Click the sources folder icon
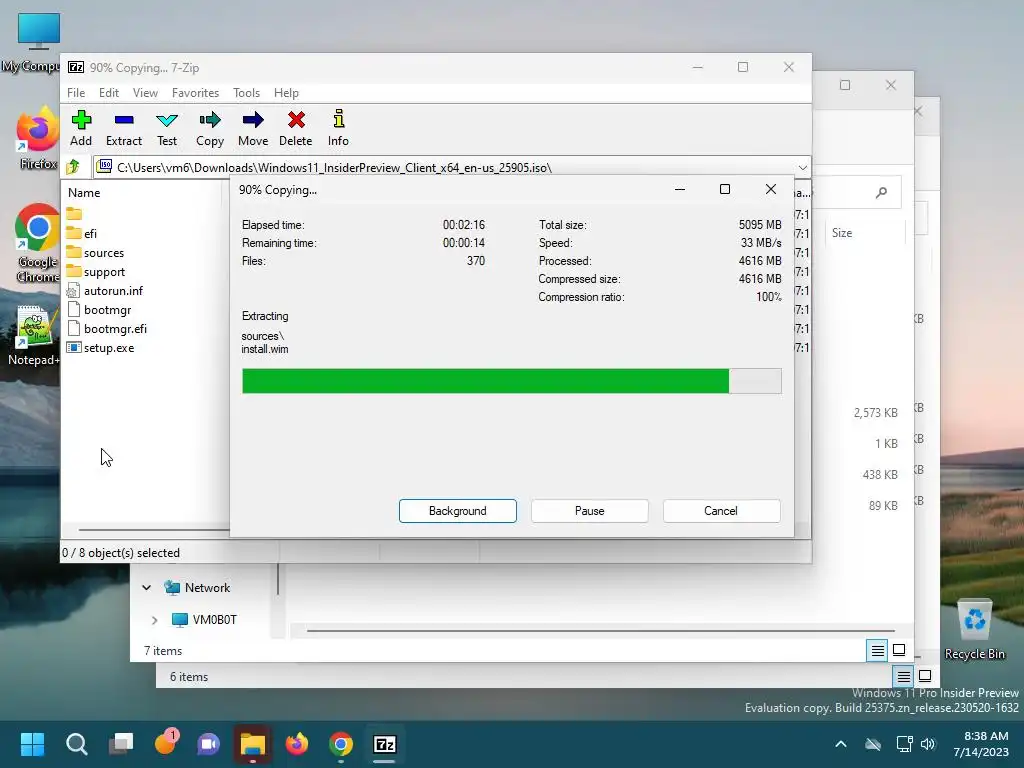 tap(74, 252)
